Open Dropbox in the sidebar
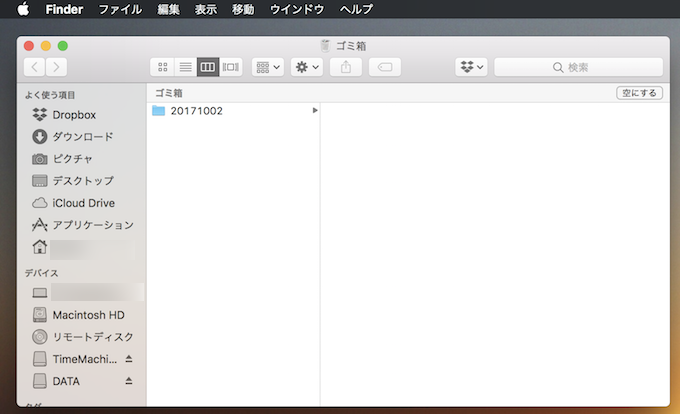 coord(75,115)
